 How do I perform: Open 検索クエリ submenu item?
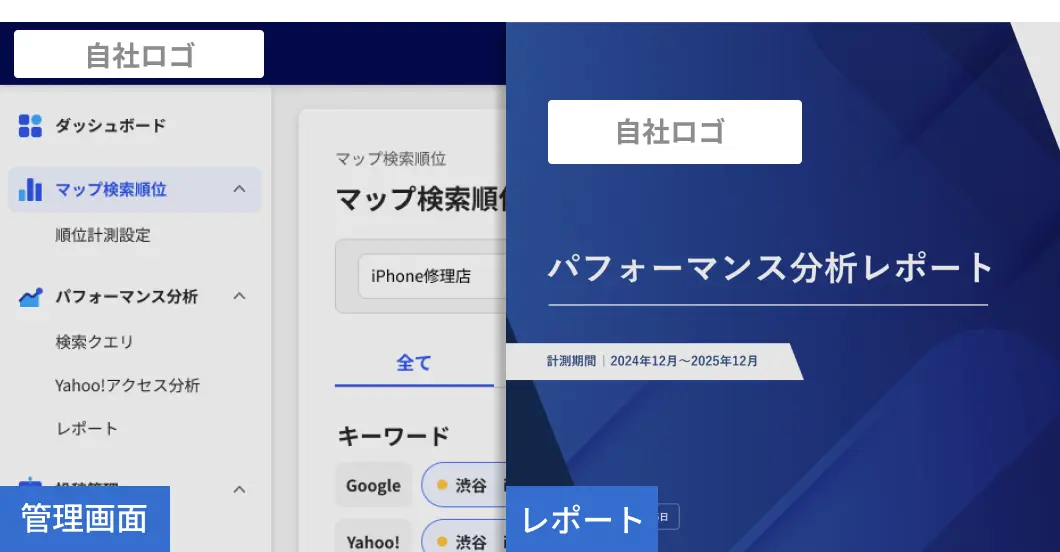pos(94,342)
